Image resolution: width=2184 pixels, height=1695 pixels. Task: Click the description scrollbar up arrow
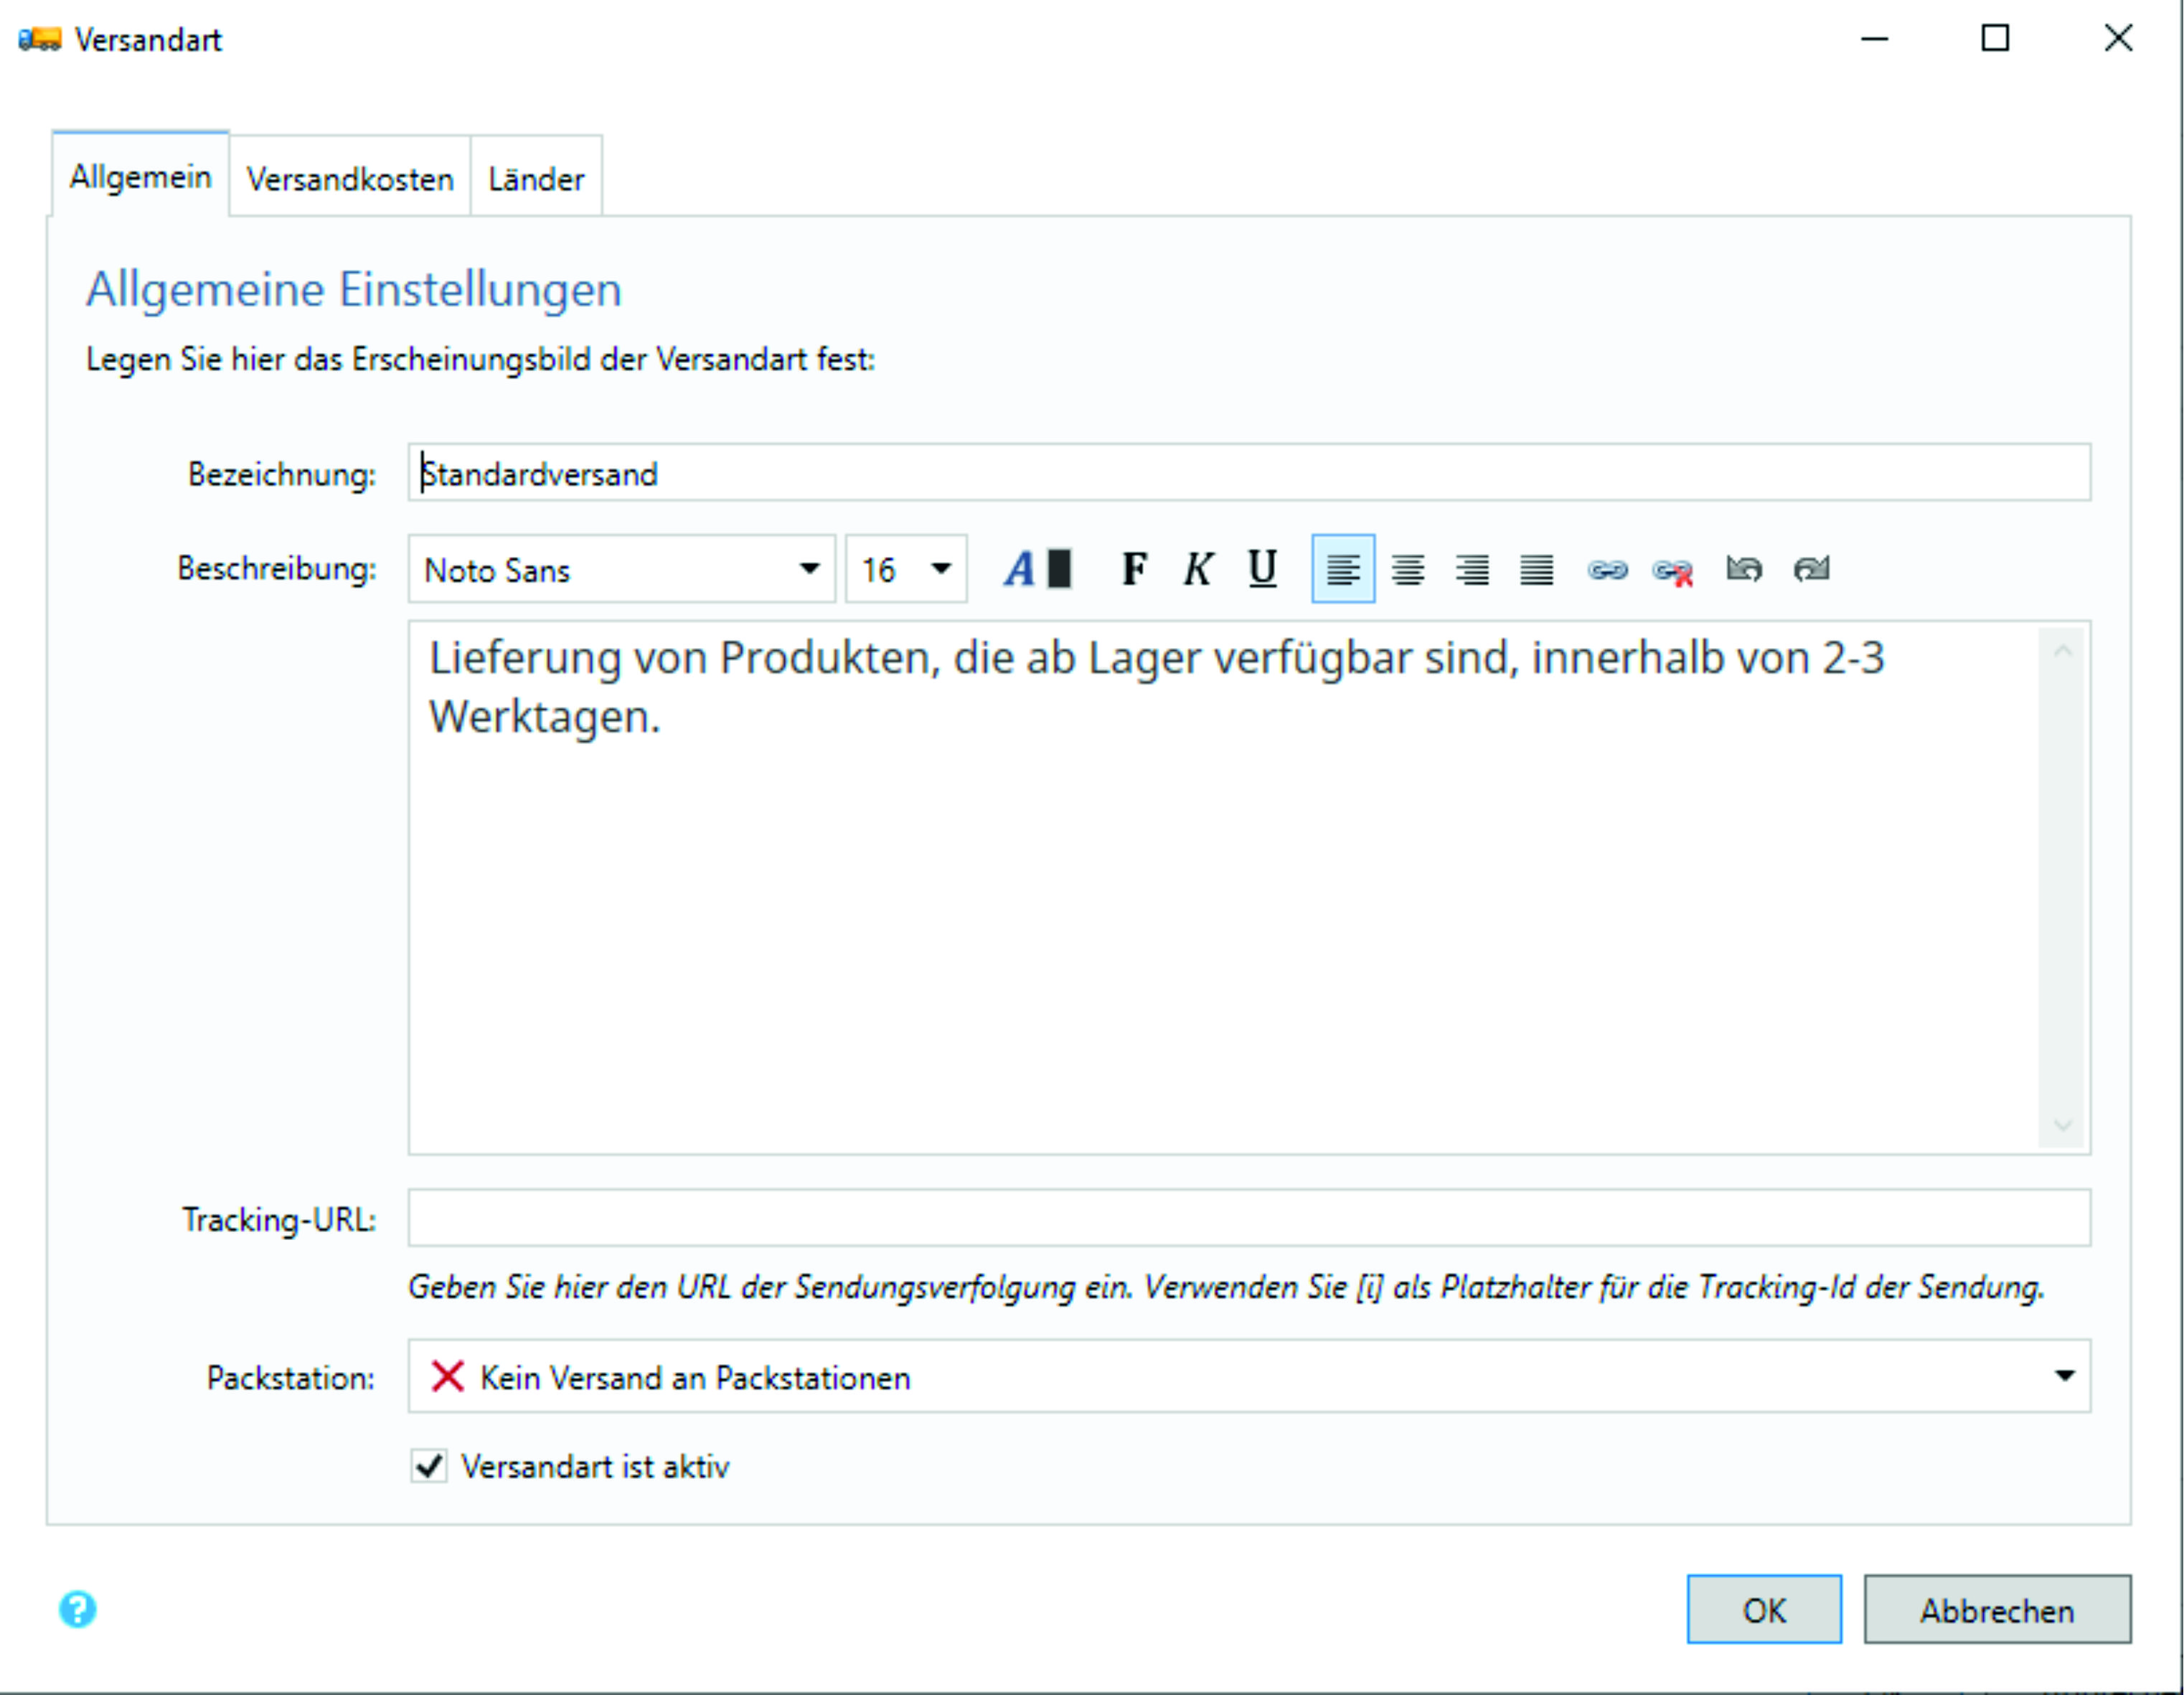[x=2063, y=651]
